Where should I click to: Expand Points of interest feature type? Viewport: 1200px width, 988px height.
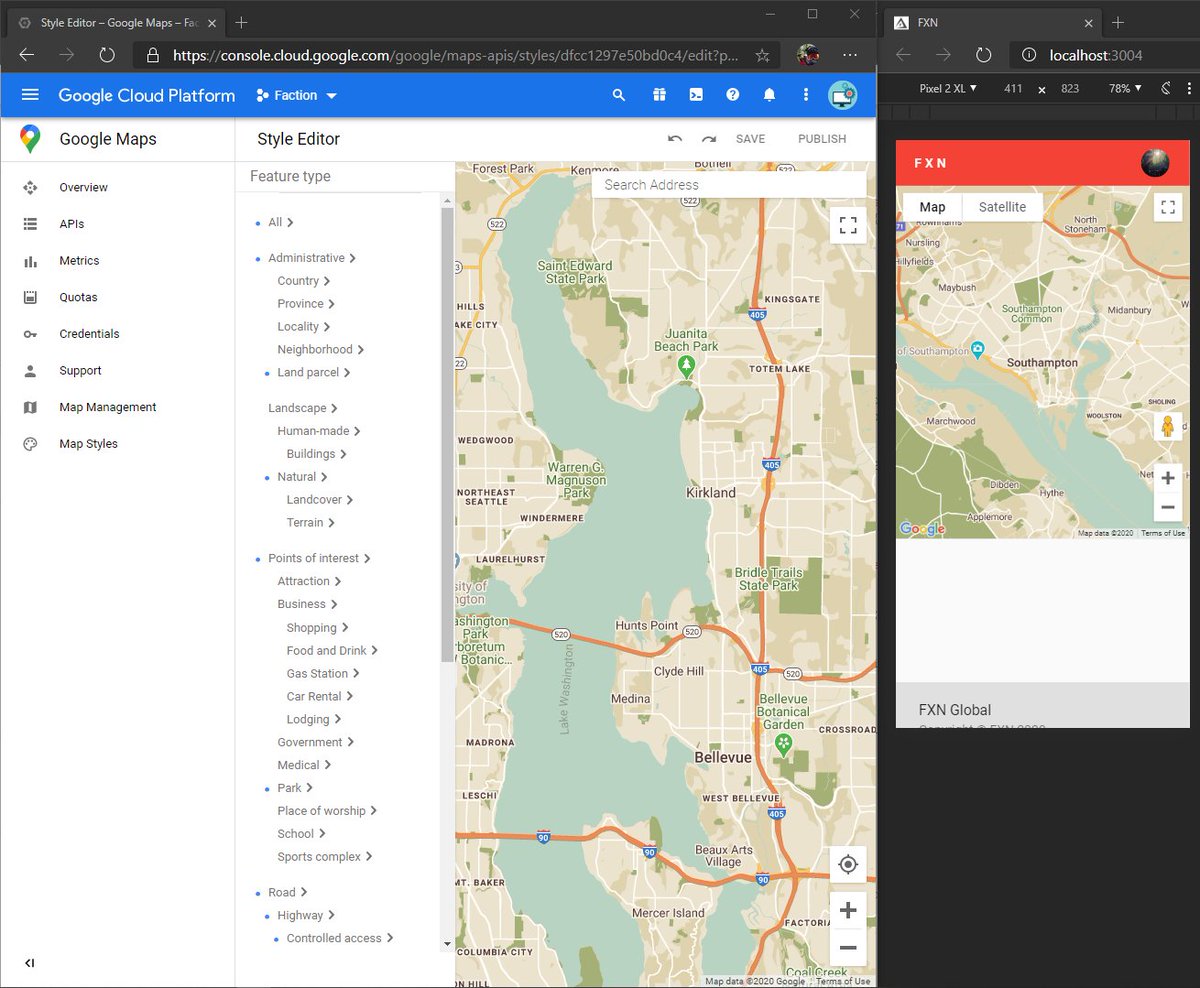pyautogui.click(x=319, y=558)
